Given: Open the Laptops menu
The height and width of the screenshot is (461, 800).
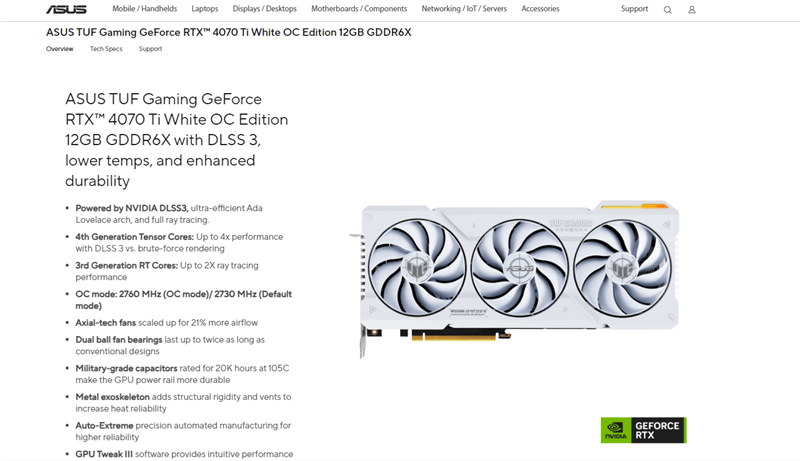Looking at the screenshot, I should click(x=205, y=9).
